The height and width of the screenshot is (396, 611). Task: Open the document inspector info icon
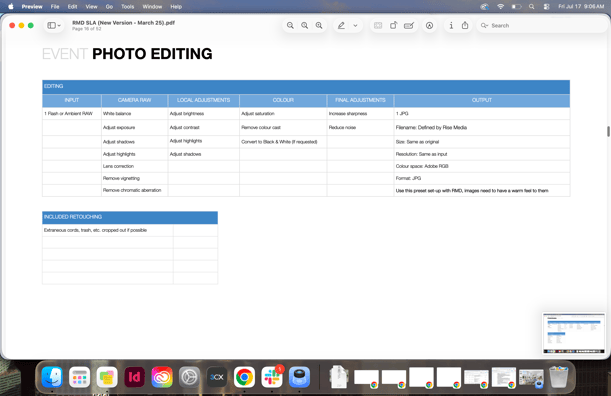[x=451, y=25]
